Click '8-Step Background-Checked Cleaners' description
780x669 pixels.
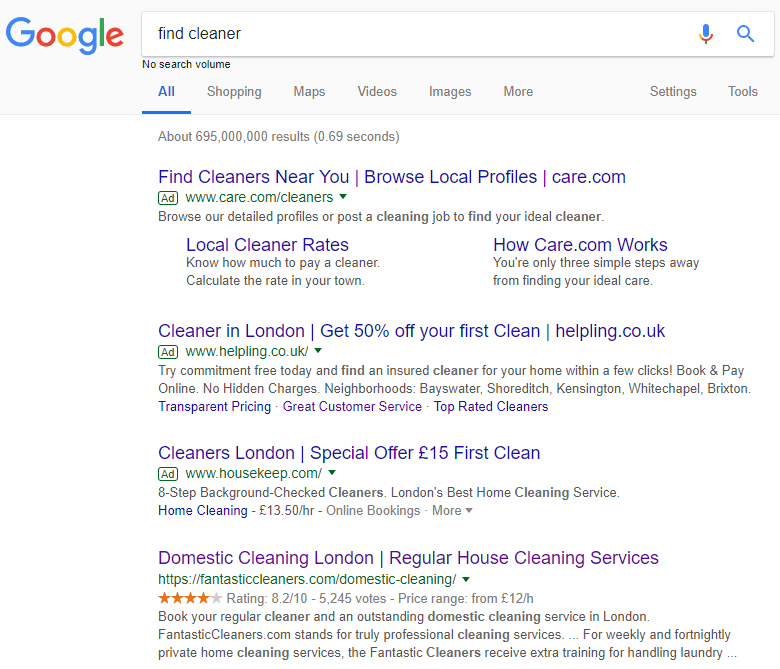[389, 492]
